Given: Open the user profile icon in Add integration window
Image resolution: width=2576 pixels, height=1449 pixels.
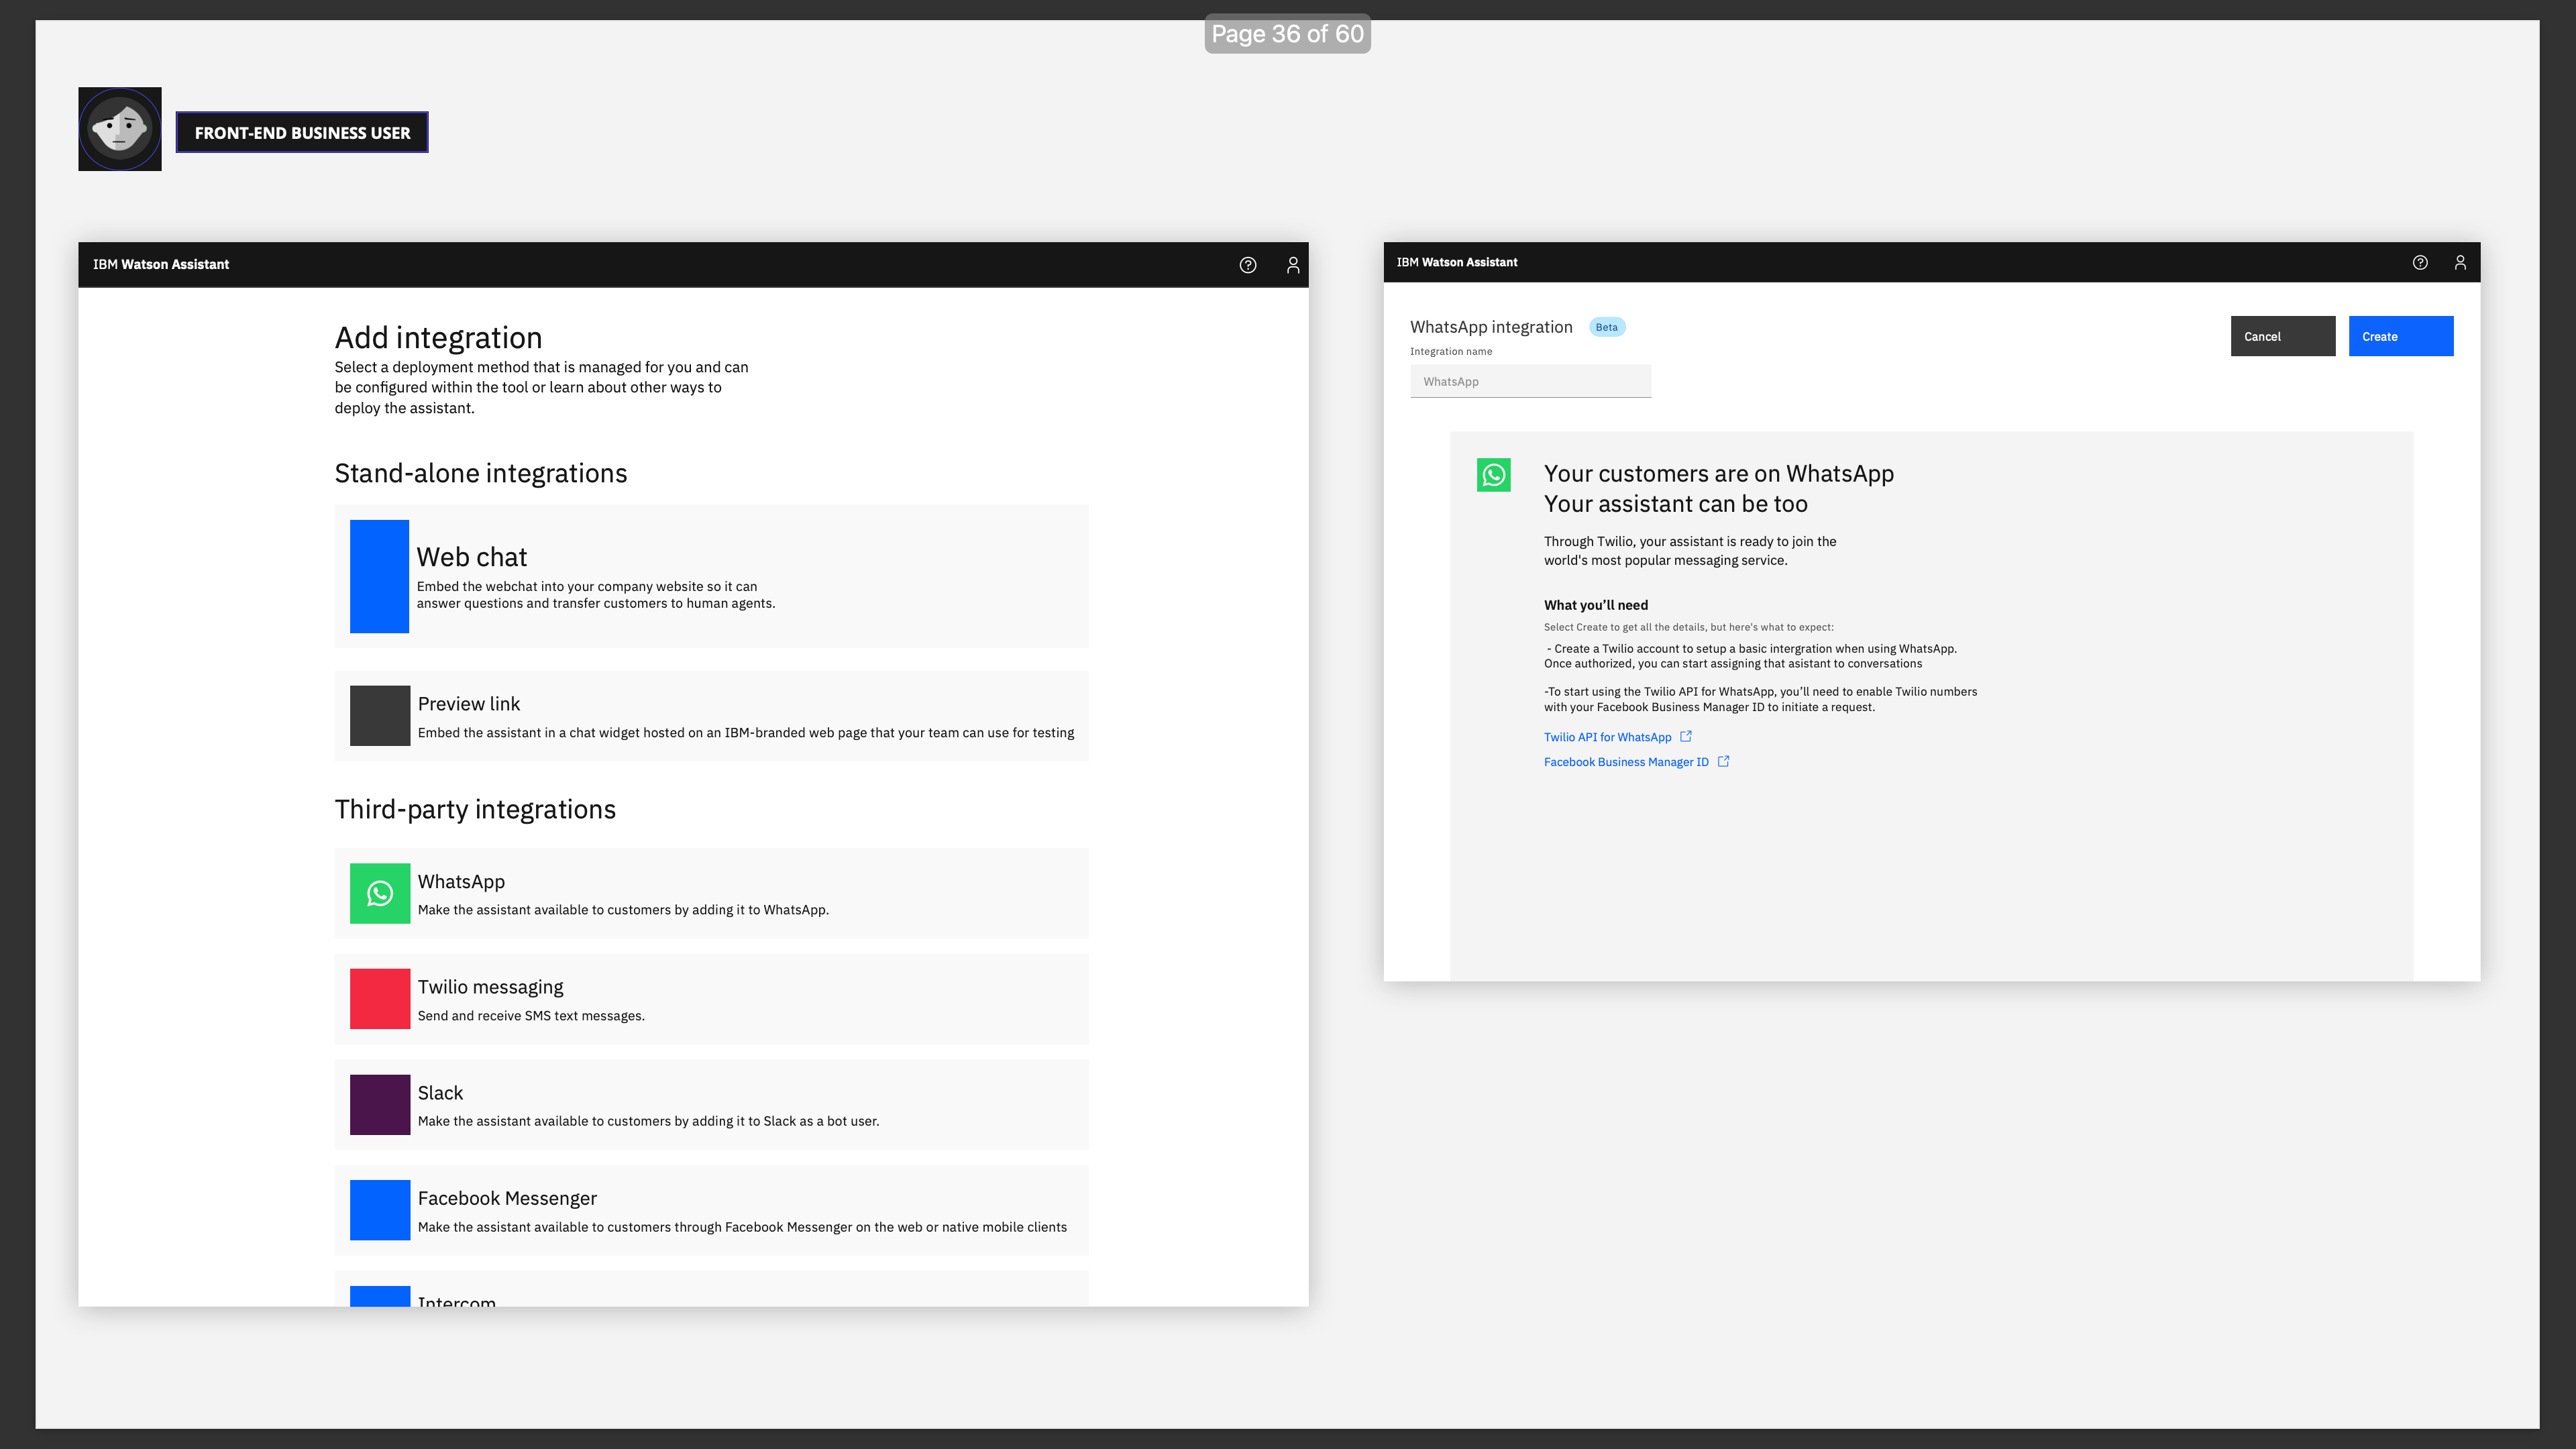Looking at the screenshot, I should (1293, 265).
